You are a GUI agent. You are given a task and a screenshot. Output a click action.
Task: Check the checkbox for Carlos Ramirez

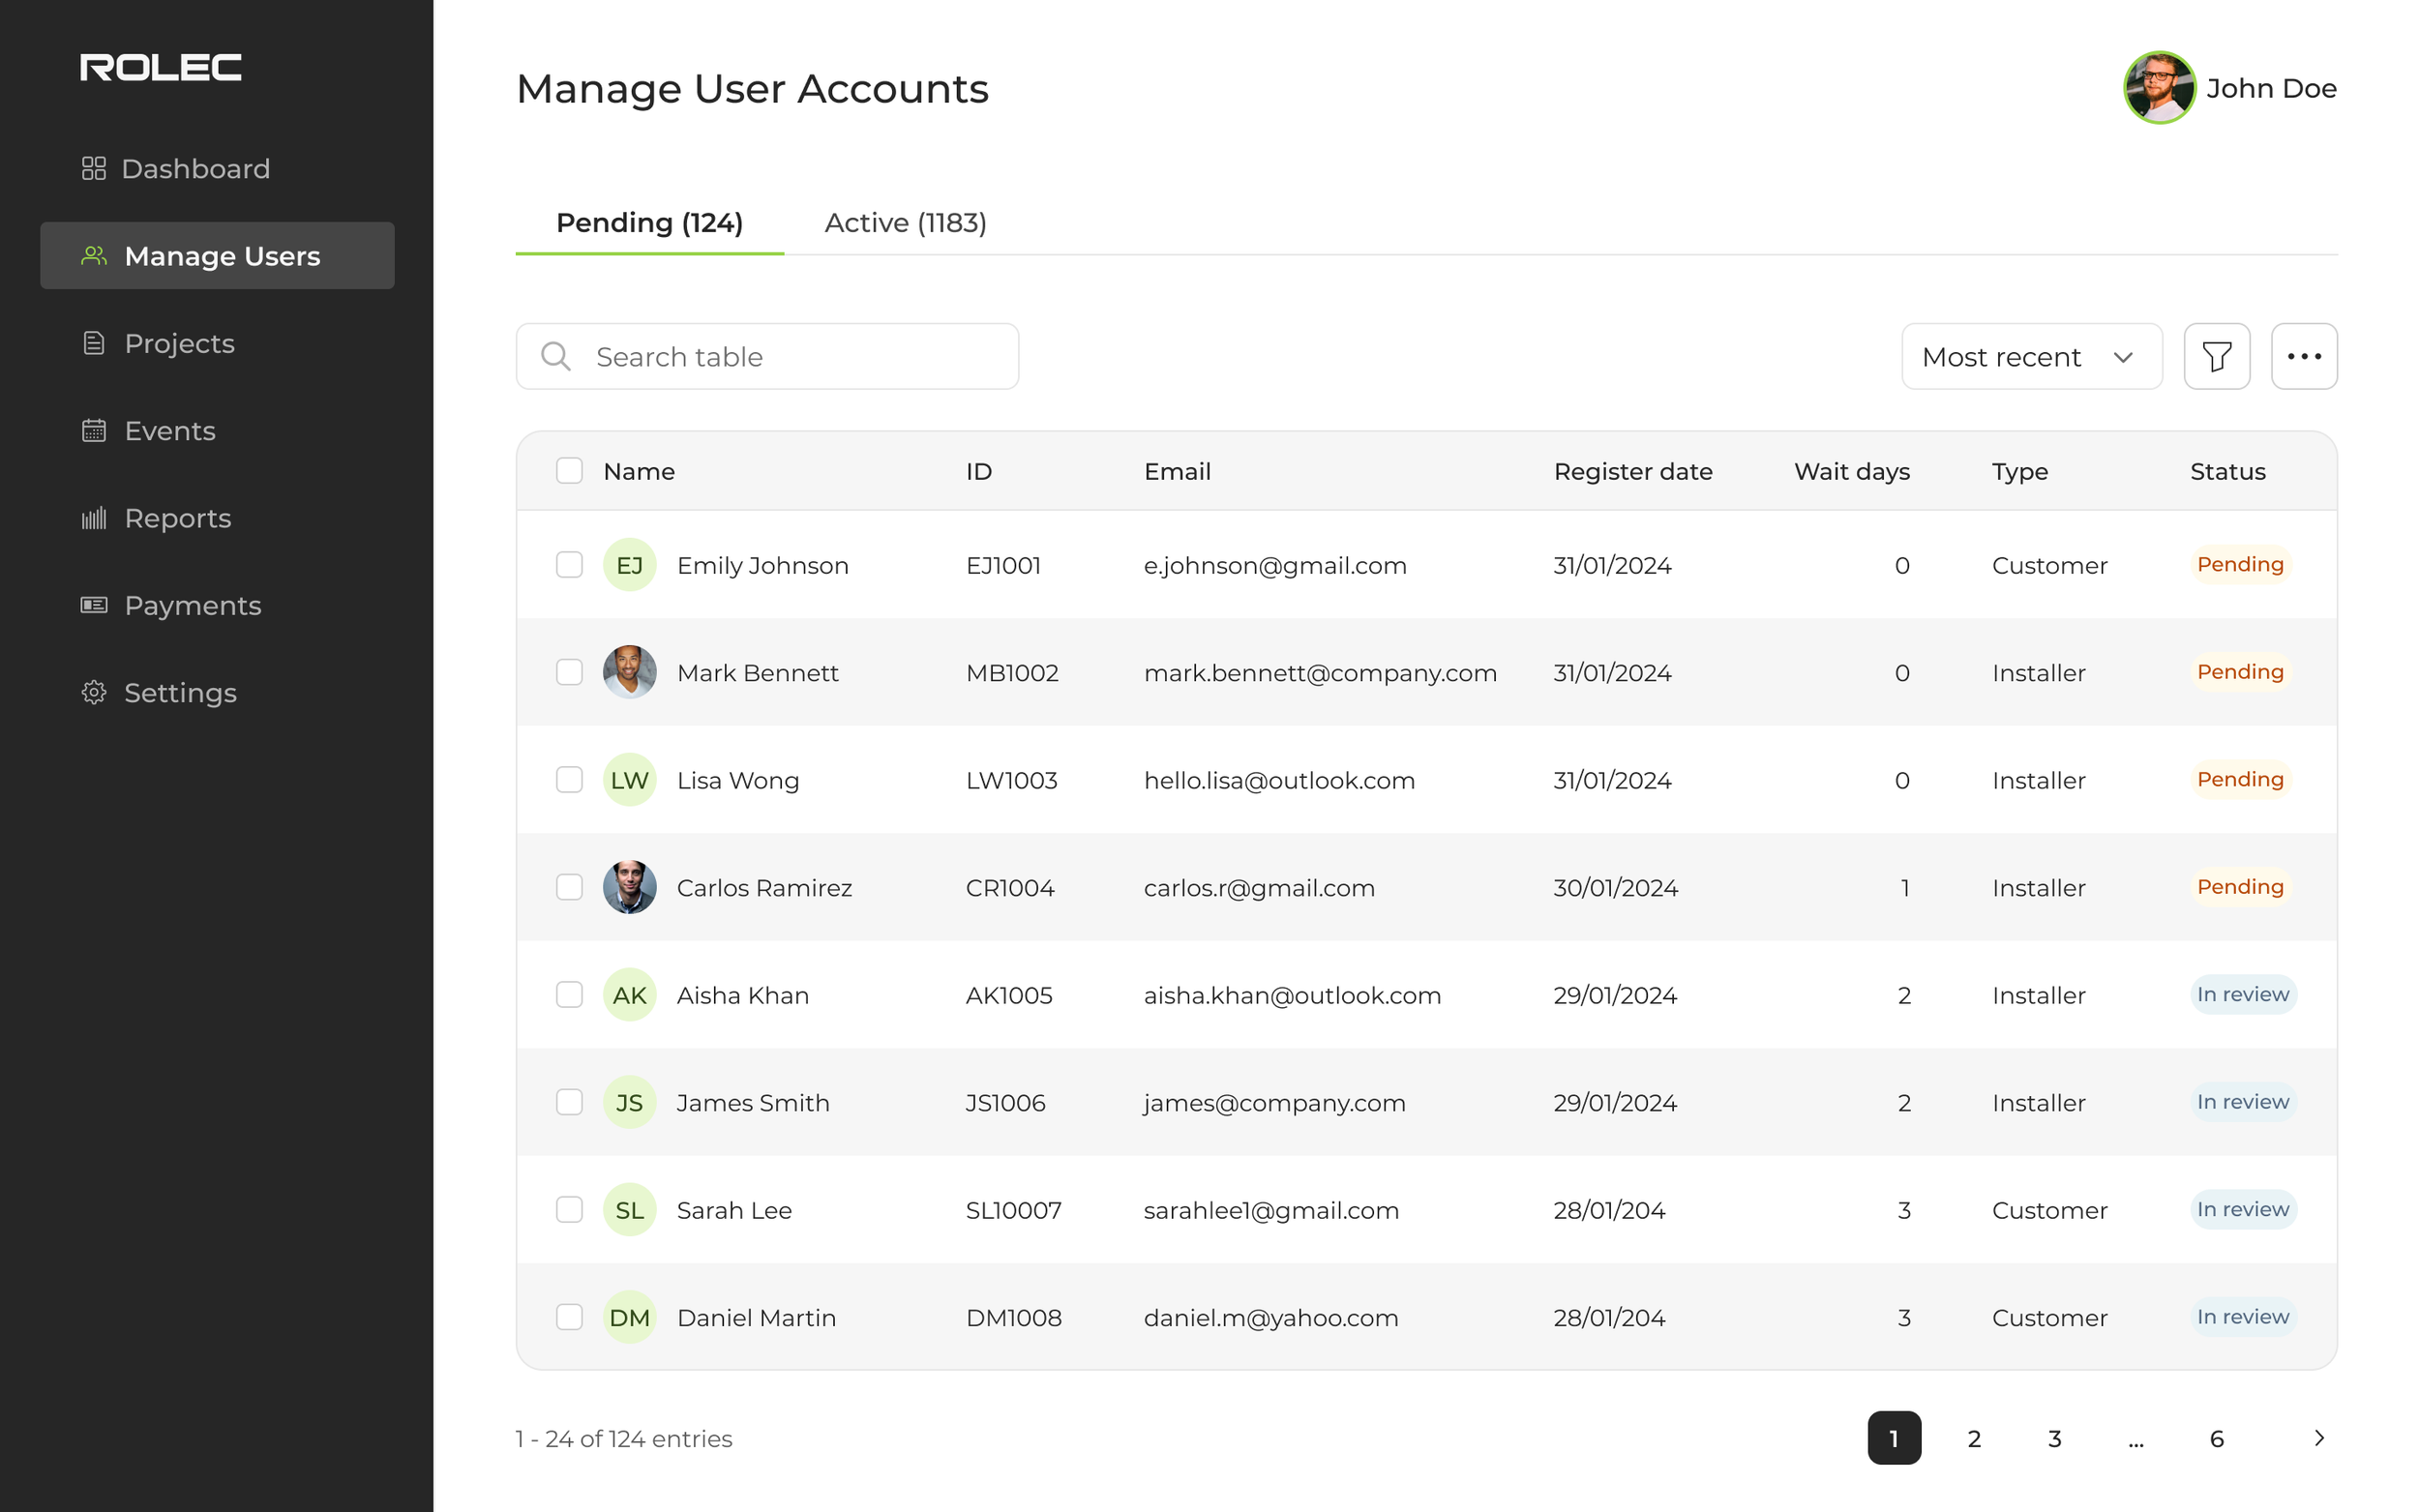click(569, 886)
